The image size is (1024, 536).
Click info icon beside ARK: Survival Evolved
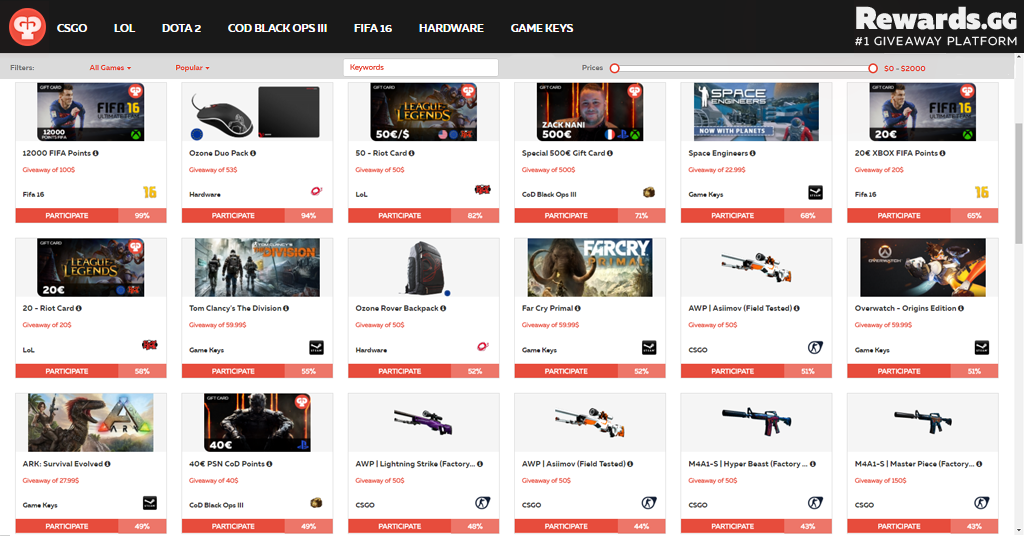pyautogui.click(x=107, y=464)
